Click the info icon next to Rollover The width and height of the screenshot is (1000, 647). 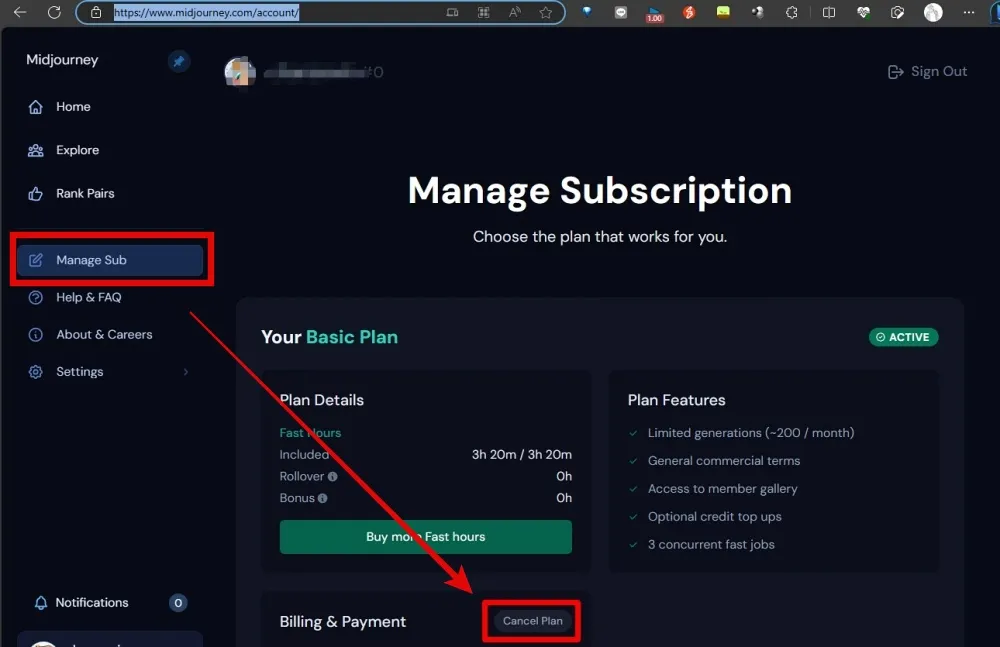[333, 477]
